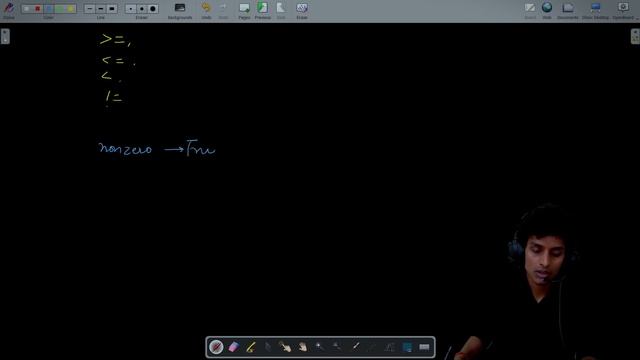The height and width of the screenshot is (360, 640).
Task: Select the Eraser tool in stylus palette
Action: [233, 347]
